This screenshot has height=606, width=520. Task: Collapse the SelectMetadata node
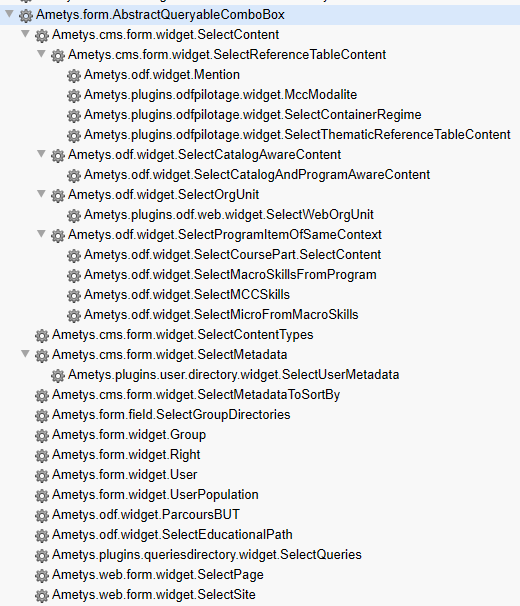[25, 354]
